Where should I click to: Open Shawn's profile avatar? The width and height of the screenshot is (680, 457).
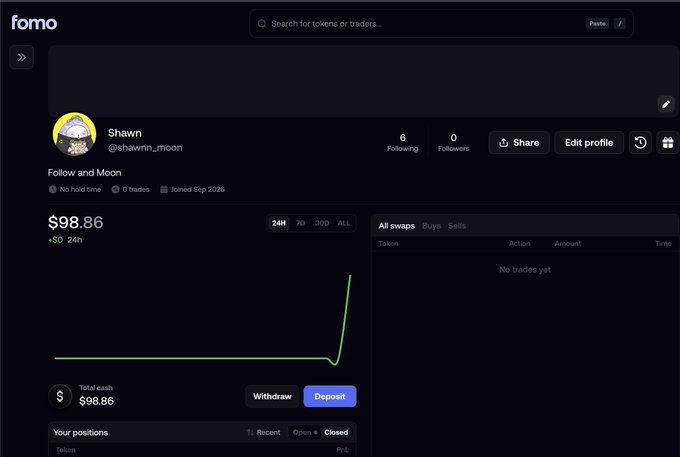click(x=75, y=134)
